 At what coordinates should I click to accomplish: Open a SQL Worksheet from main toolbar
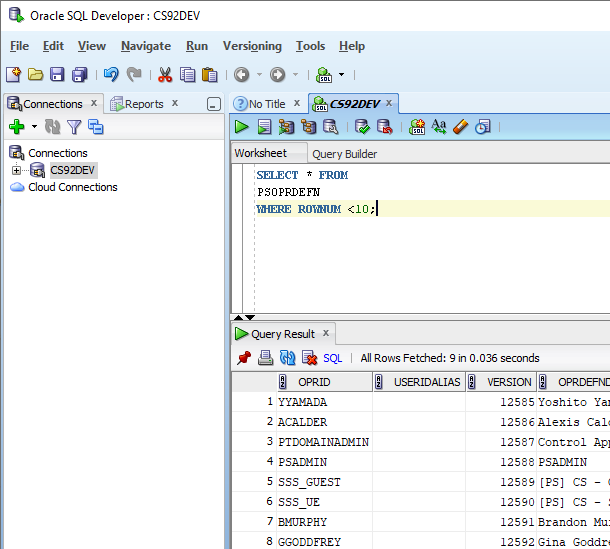(x=324, y=74)
